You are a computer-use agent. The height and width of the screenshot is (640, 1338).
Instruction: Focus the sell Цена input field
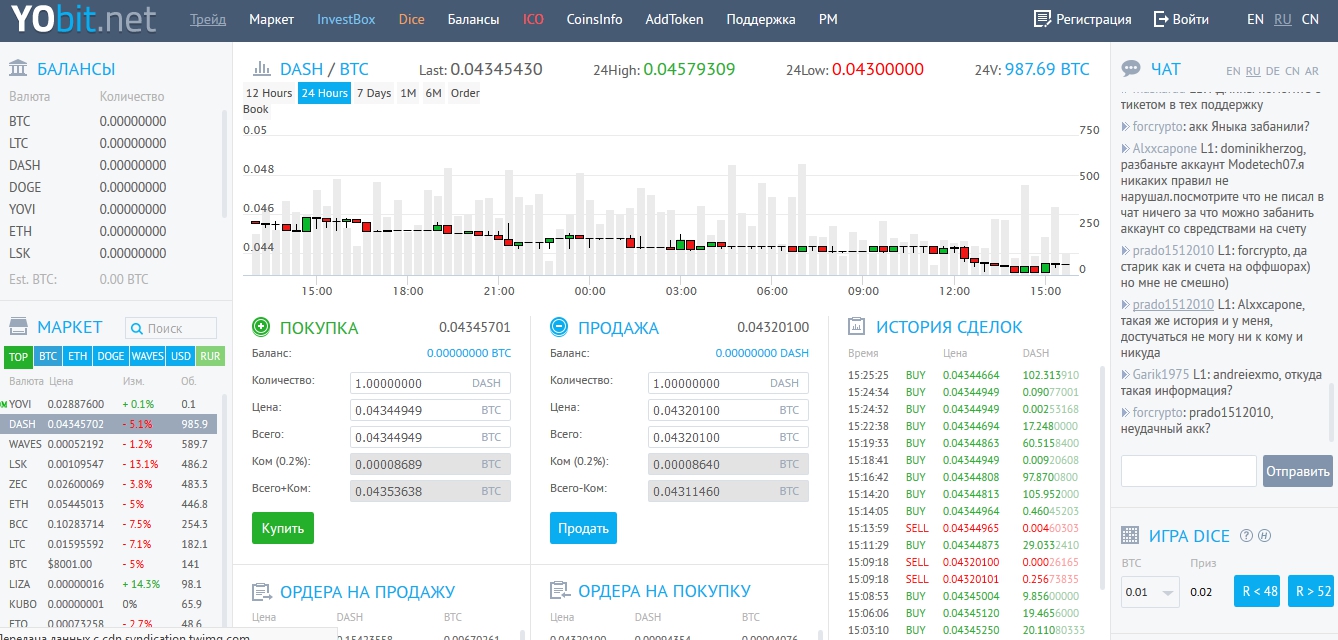(x=728, y=410)
